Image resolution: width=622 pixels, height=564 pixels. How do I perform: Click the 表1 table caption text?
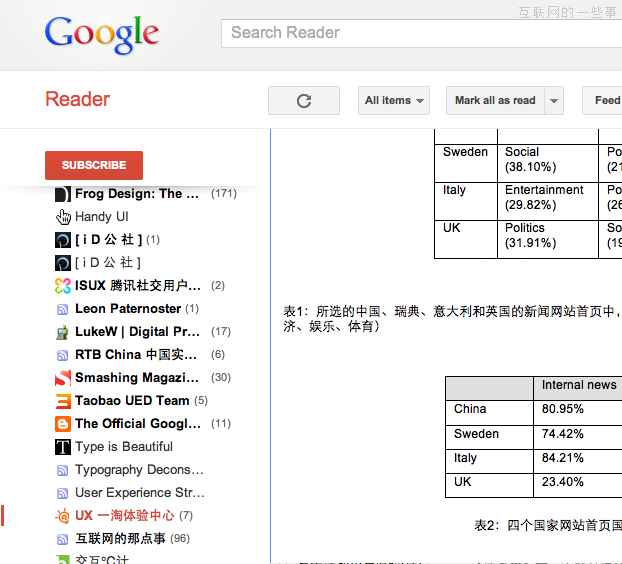coord(452,319)
